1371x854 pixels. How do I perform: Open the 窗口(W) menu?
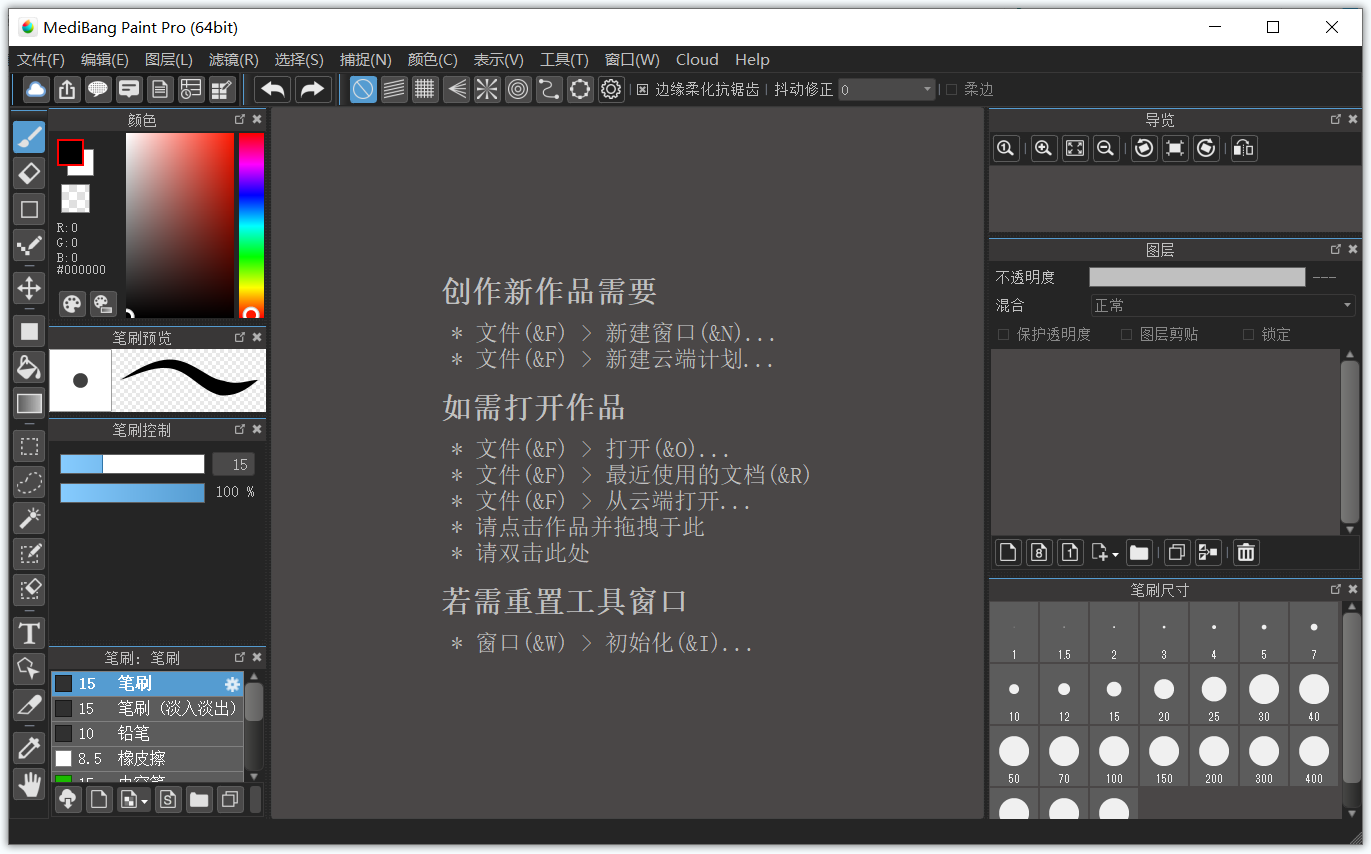(632, 59)
